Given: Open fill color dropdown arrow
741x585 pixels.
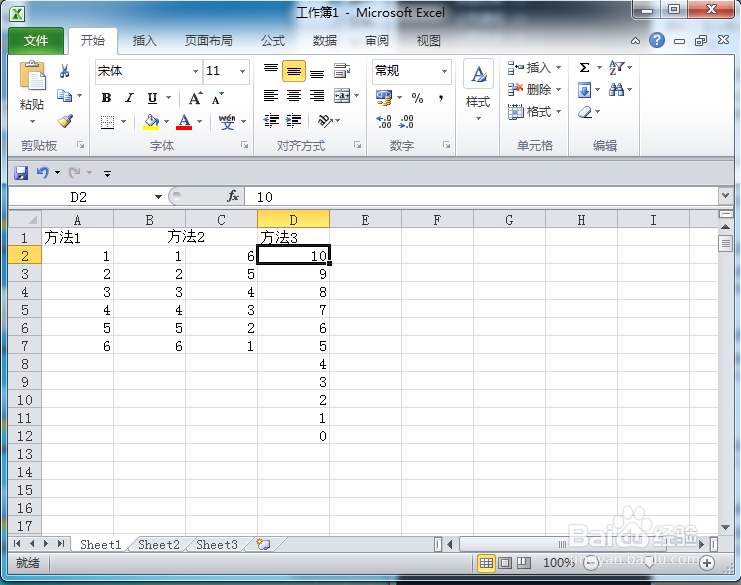Looking at the screenshot, I should (166, 122).
